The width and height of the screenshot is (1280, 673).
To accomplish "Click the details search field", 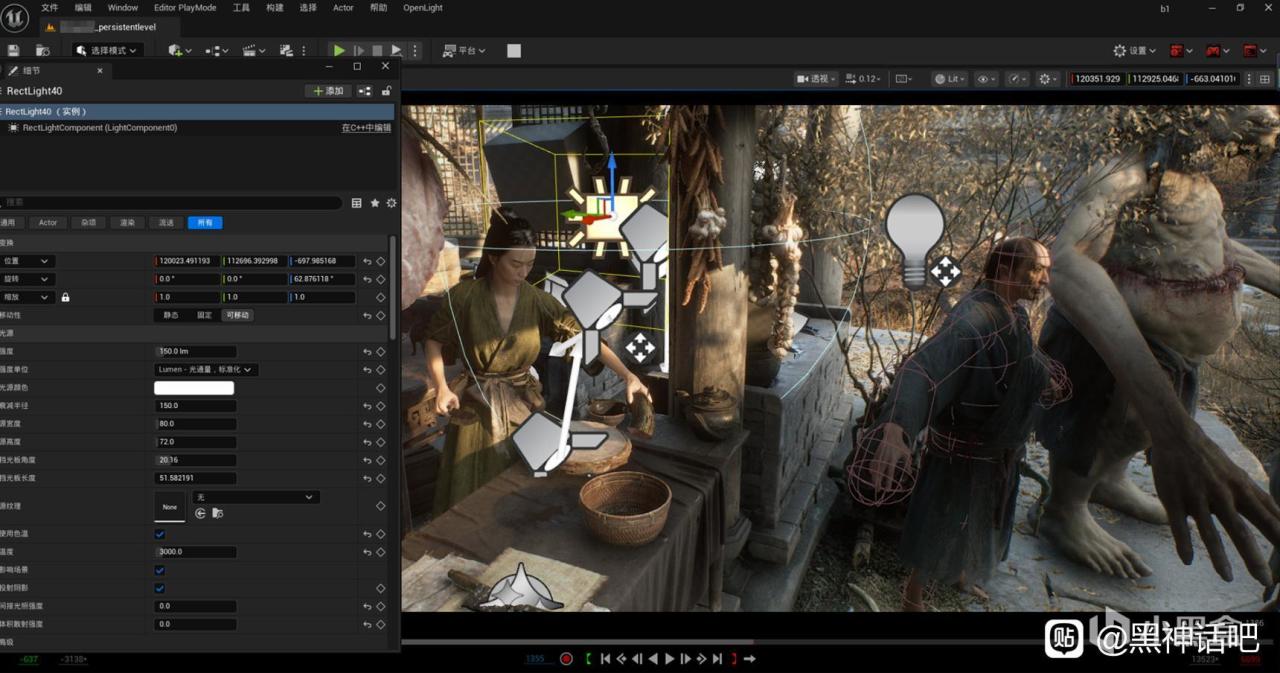I will pos(172,203).
